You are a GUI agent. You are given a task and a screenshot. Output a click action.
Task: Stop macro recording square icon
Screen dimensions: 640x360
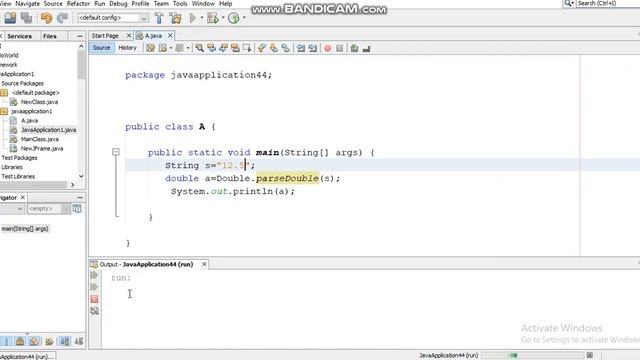pyautogui.click(x=340, y=48)
